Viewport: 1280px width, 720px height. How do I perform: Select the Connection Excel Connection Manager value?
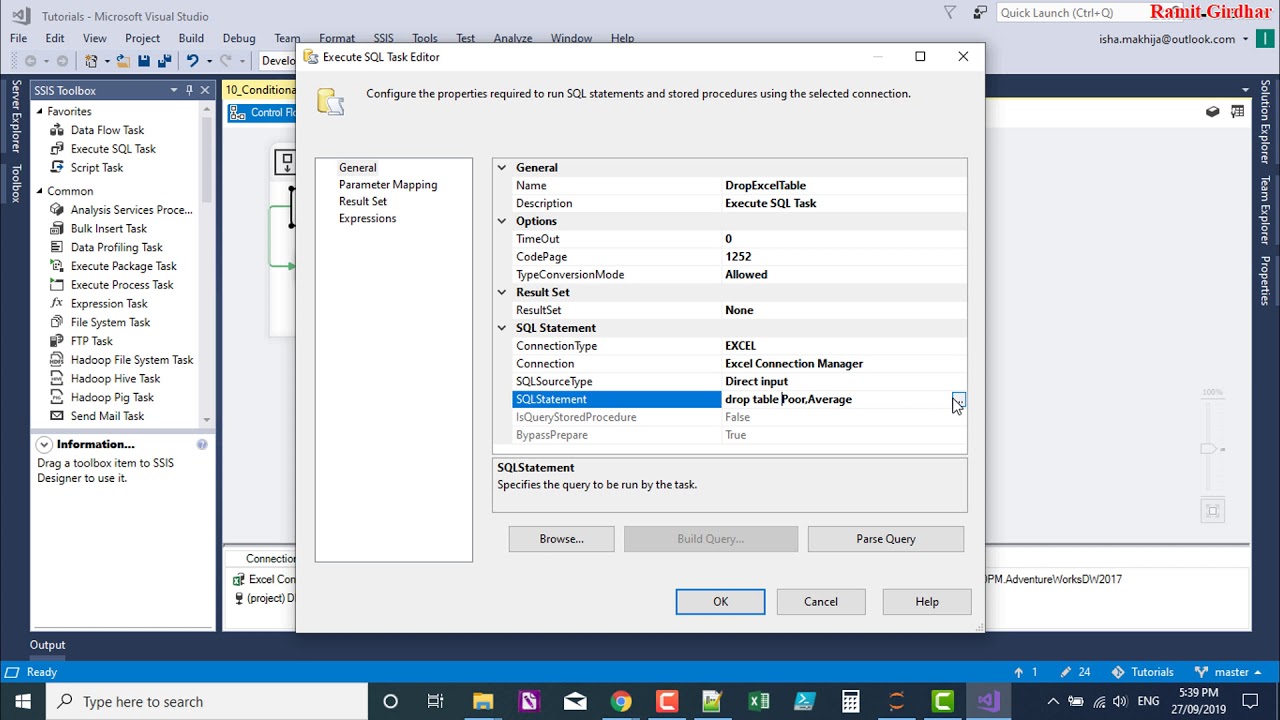click(x=844, y=364)
